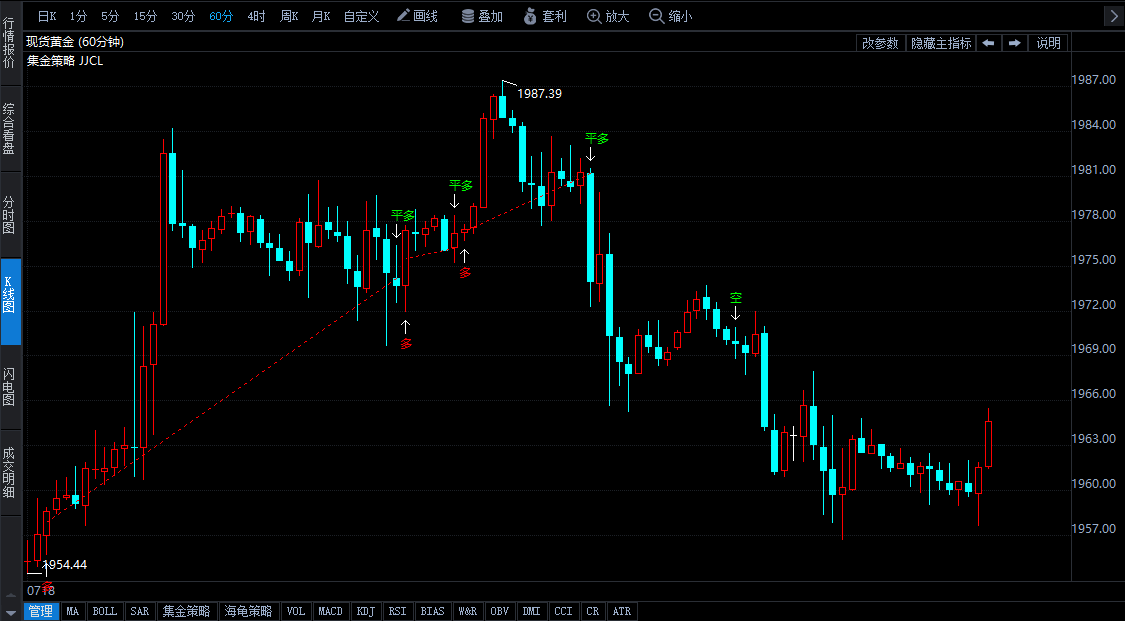The height and width of the screenshot is (621, 1125).
Task: Apply the SAR indicator
Action: 139,611
